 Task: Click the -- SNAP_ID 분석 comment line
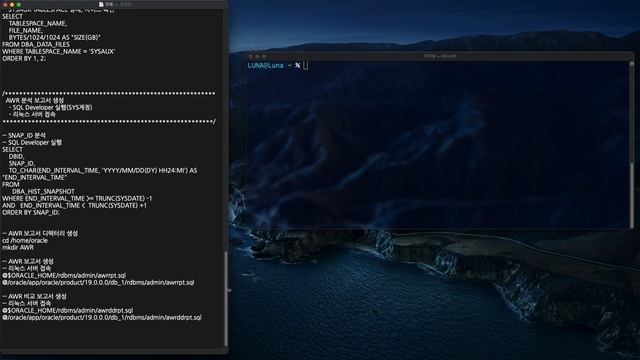(24, 136)
